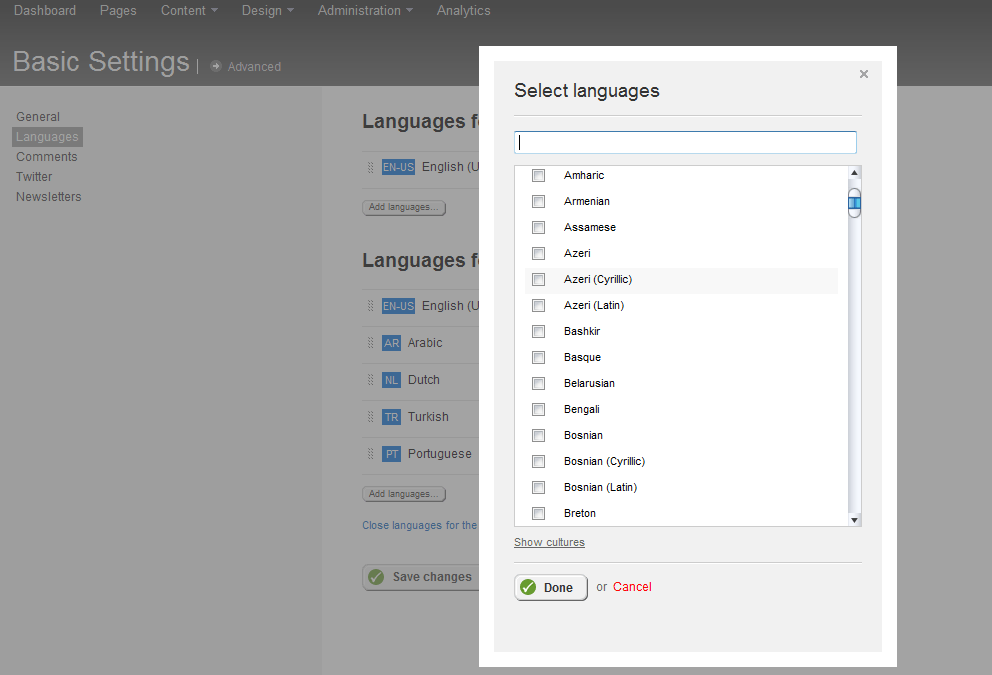Click the green checkmark on Save changes

point(376,577)
